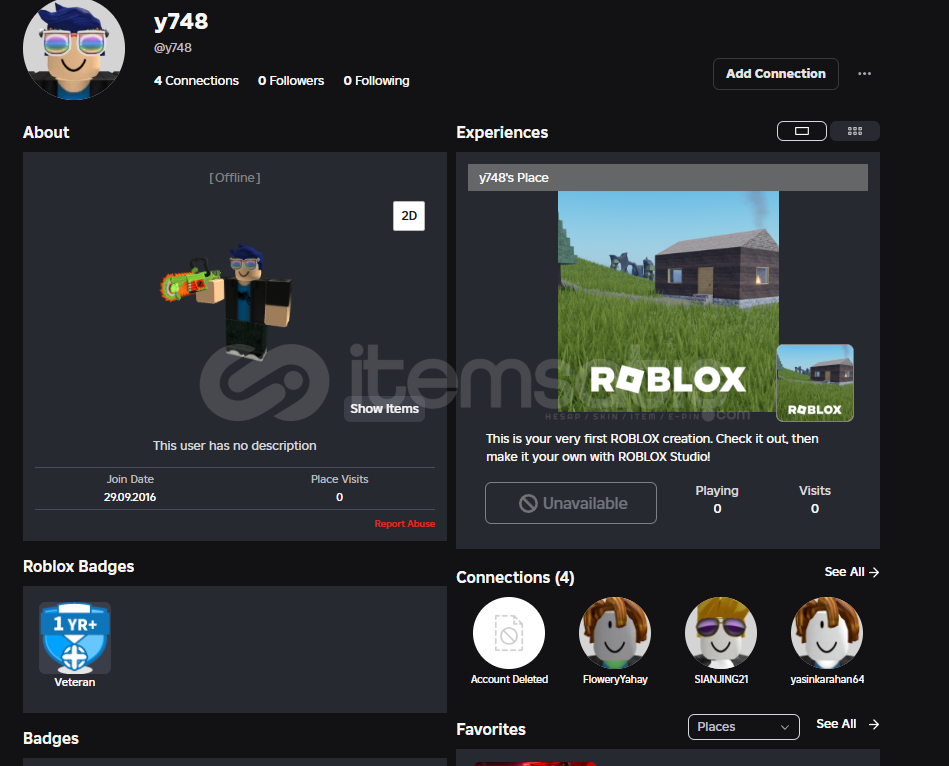This screenshot has width=949, height=766.
Task: Click Show Items on avatar
Action: click(384, 409)
